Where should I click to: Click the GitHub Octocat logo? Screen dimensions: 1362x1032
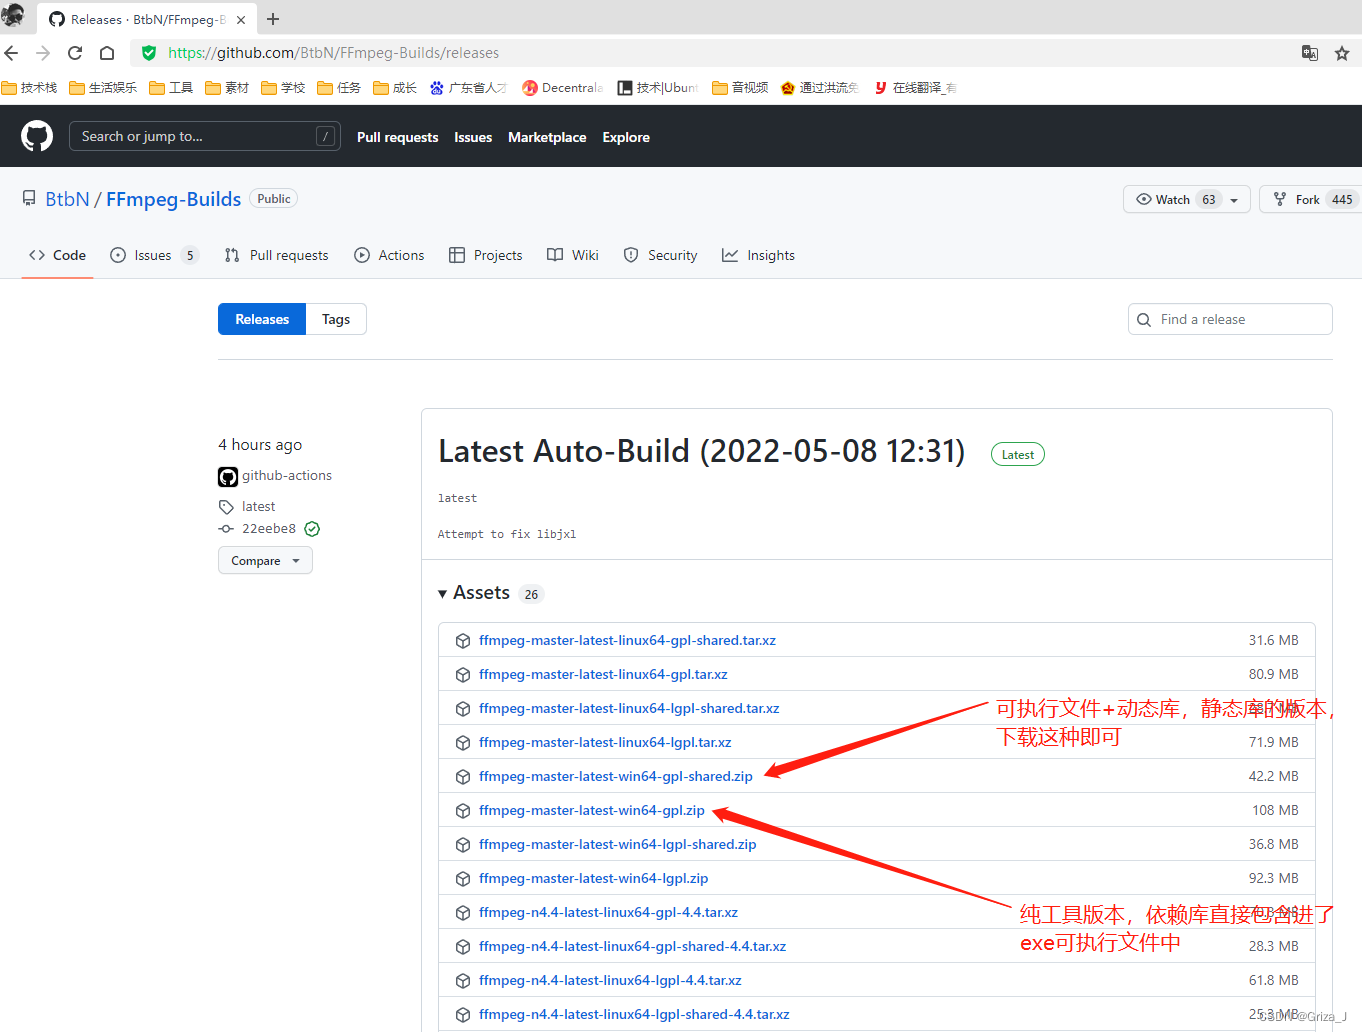(37, 136)
